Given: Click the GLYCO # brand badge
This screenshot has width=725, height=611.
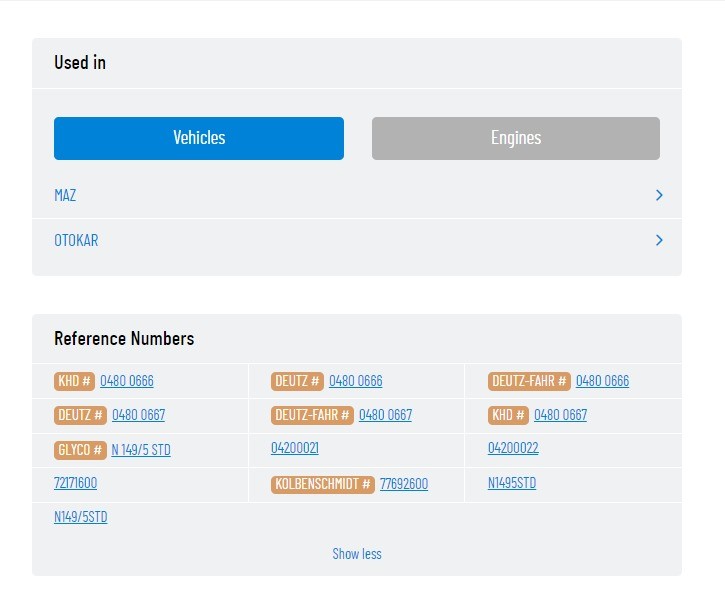Looking at the screenshot, I should [x=80, y=450].
